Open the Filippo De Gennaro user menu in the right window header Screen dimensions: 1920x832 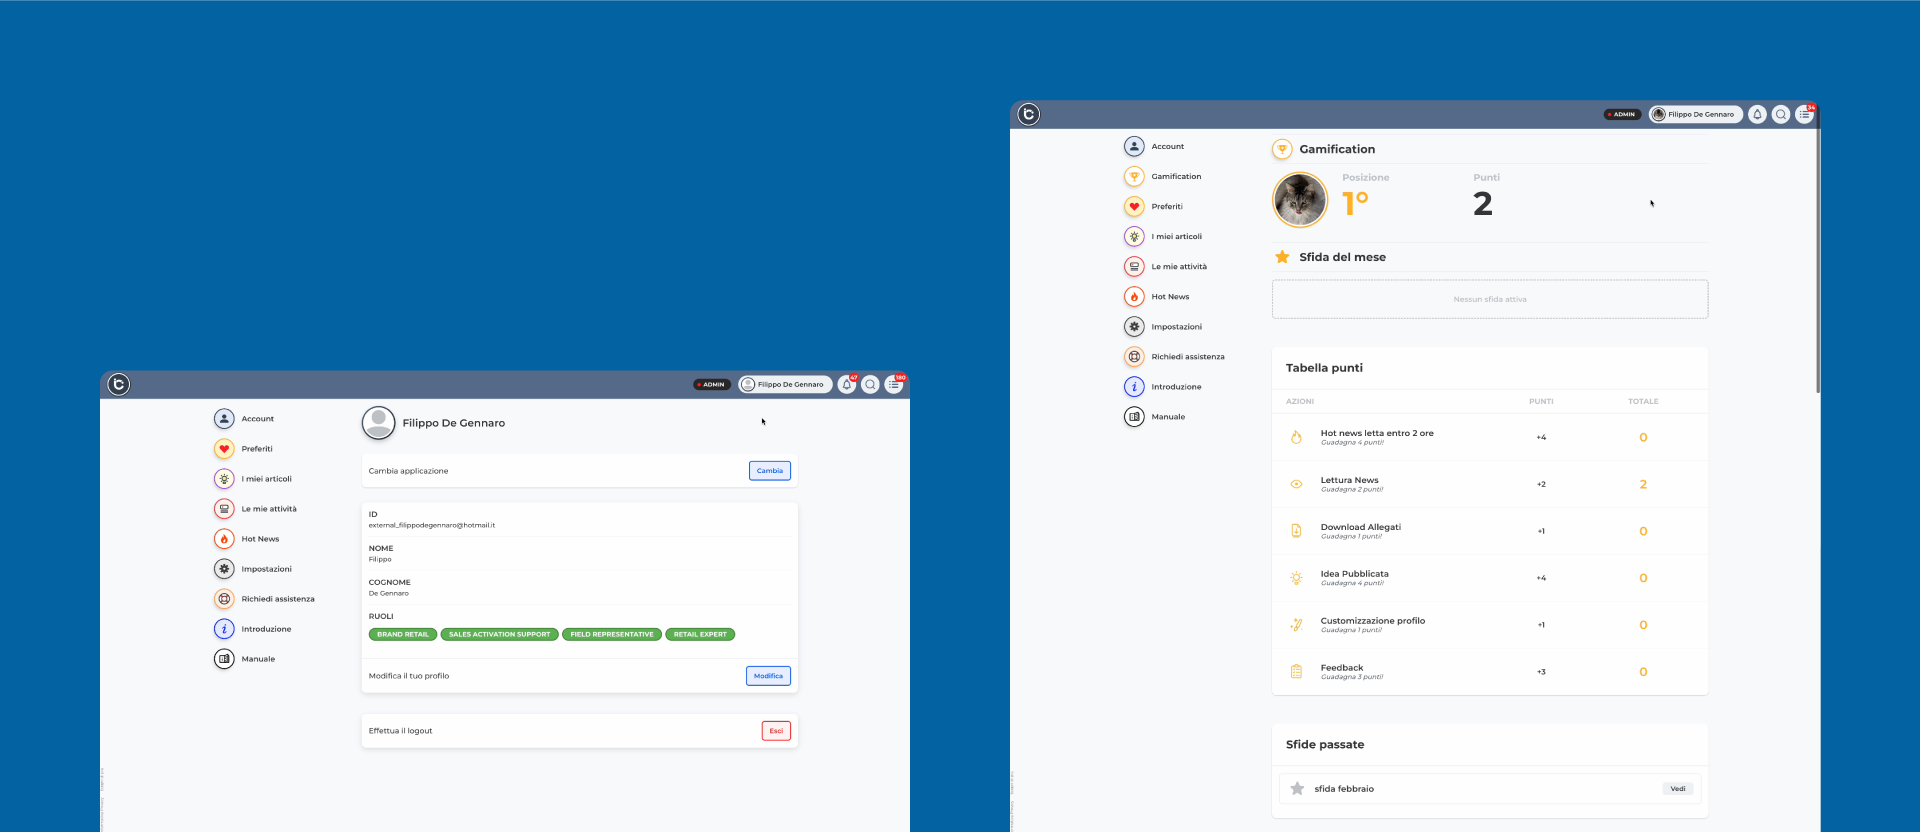click(1696, 114)
